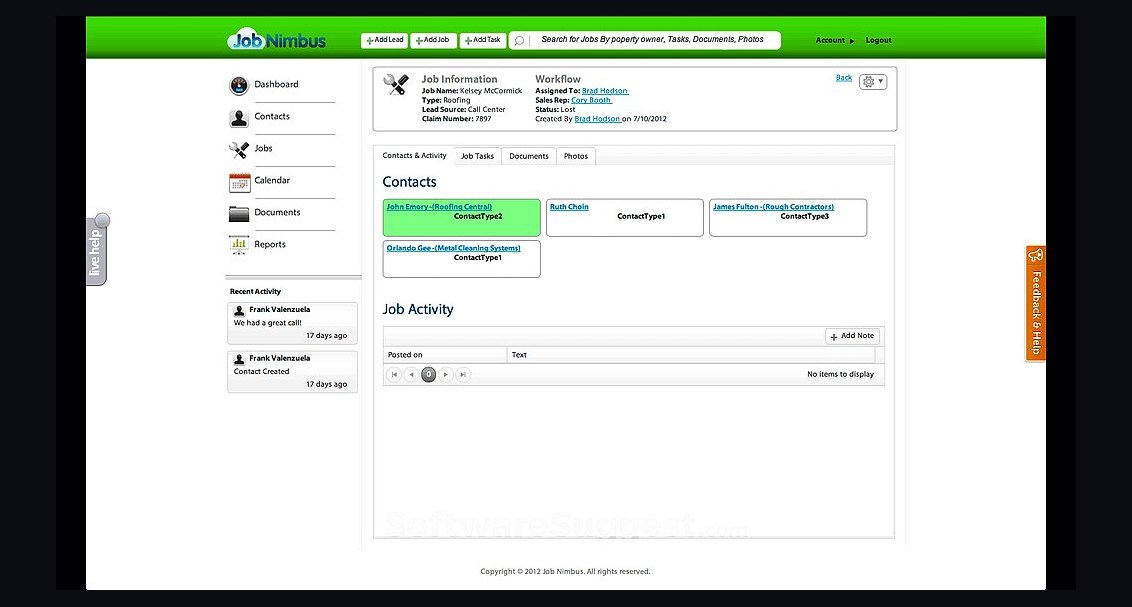This screenshot has height=607, width=1132.
Task: Click avatar icon on 'Contact Created' activity
Action: coord(239,359)
